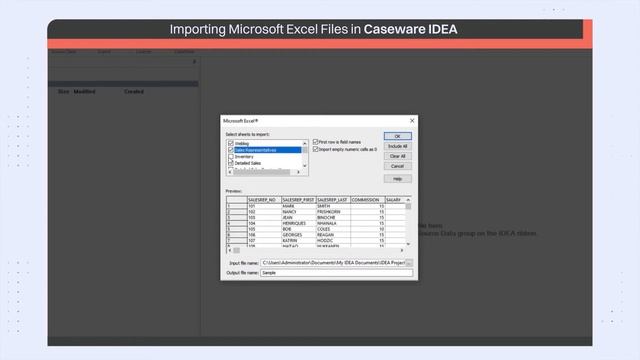Cancel the Microsoft Excel import dialog

[x=398, y=166]
